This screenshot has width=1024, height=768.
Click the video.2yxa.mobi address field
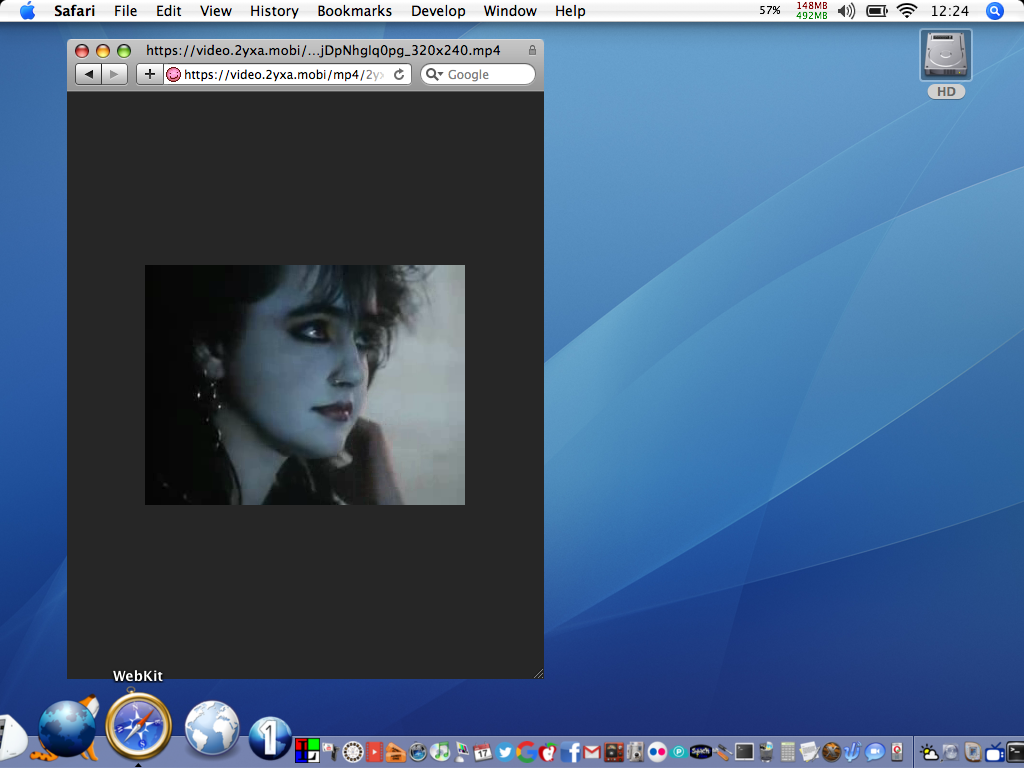(287, 74)
